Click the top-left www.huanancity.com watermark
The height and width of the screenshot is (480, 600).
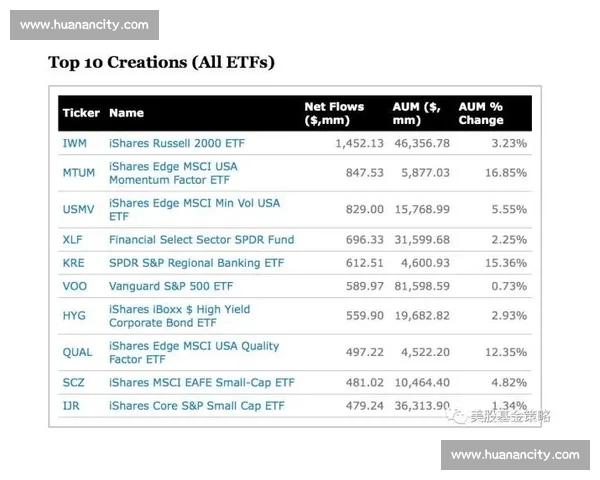pyautogui.click(x=84, y=25)
